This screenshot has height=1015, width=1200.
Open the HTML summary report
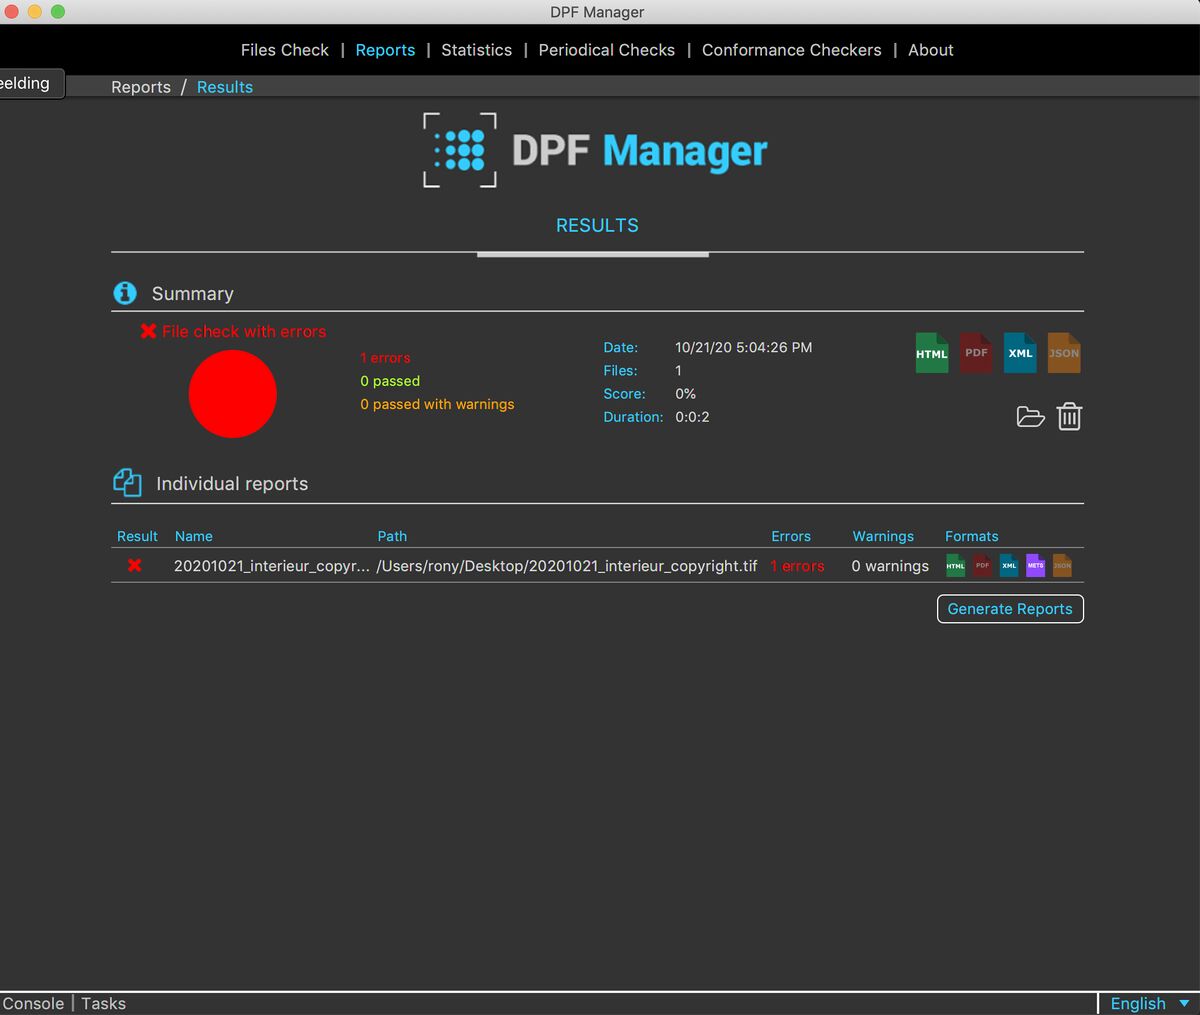coord(930,353)
